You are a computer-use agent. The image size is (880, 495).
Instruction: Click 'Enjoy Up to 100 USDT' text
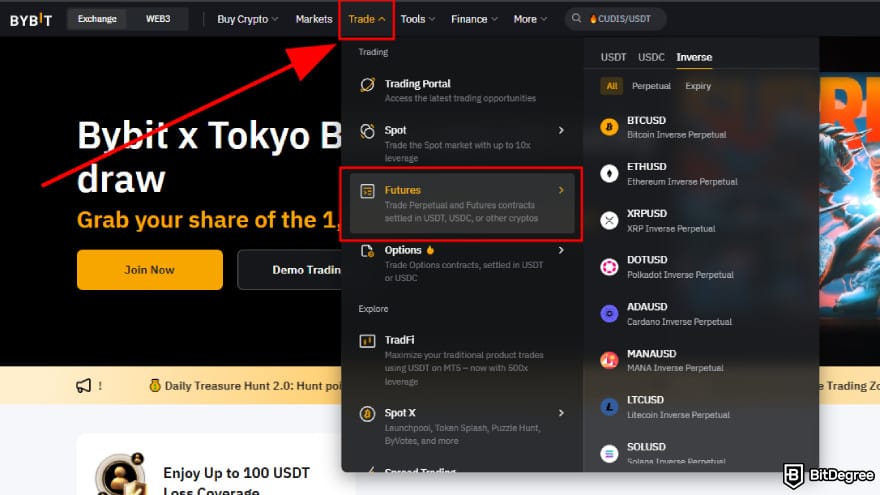pos(236,473)
